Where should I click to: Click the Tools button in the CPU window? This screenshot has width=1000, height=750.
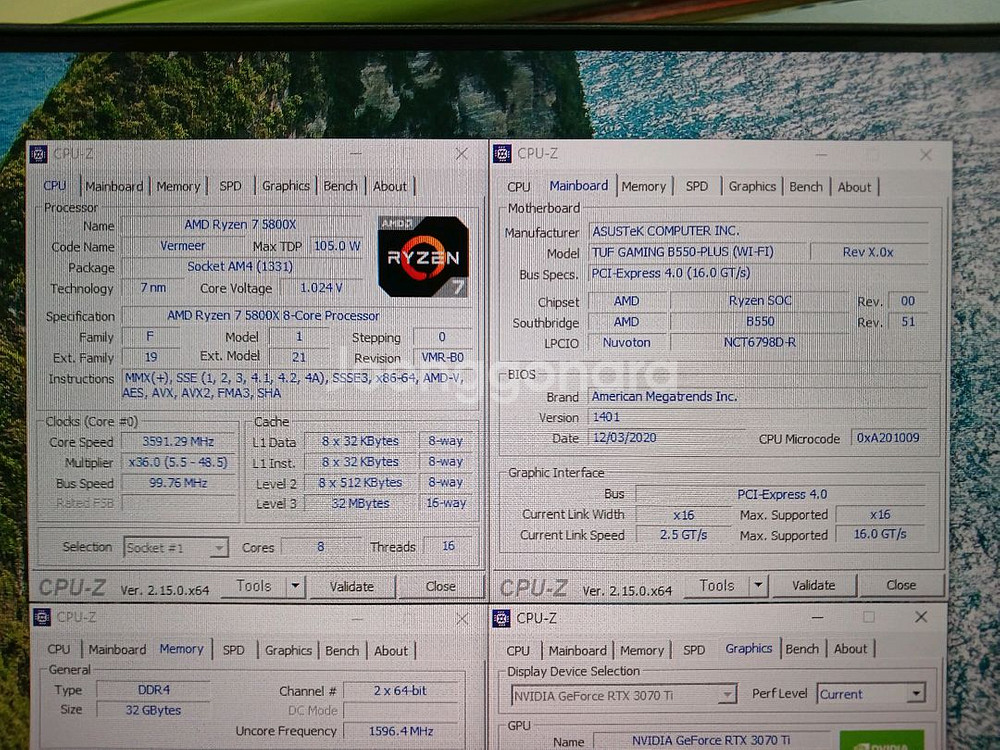[254, 585]
